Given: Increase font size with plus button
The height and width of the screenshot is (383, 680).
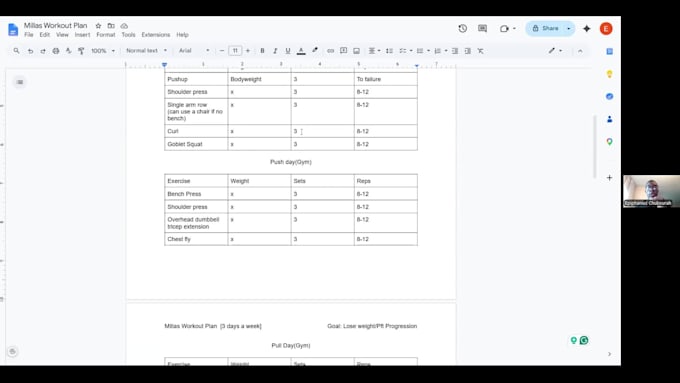Looking at the screenshot, I should tap(248, 51).
